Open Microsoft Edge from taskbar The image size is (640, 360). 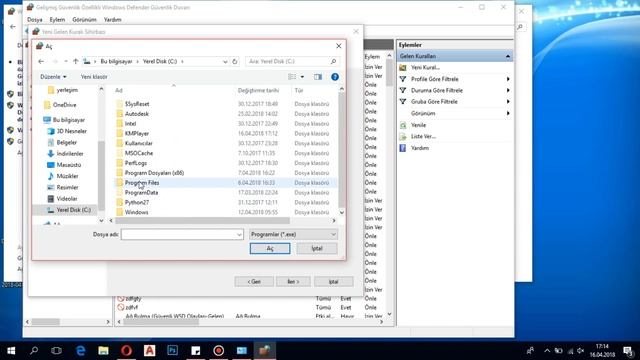(80, 350)
